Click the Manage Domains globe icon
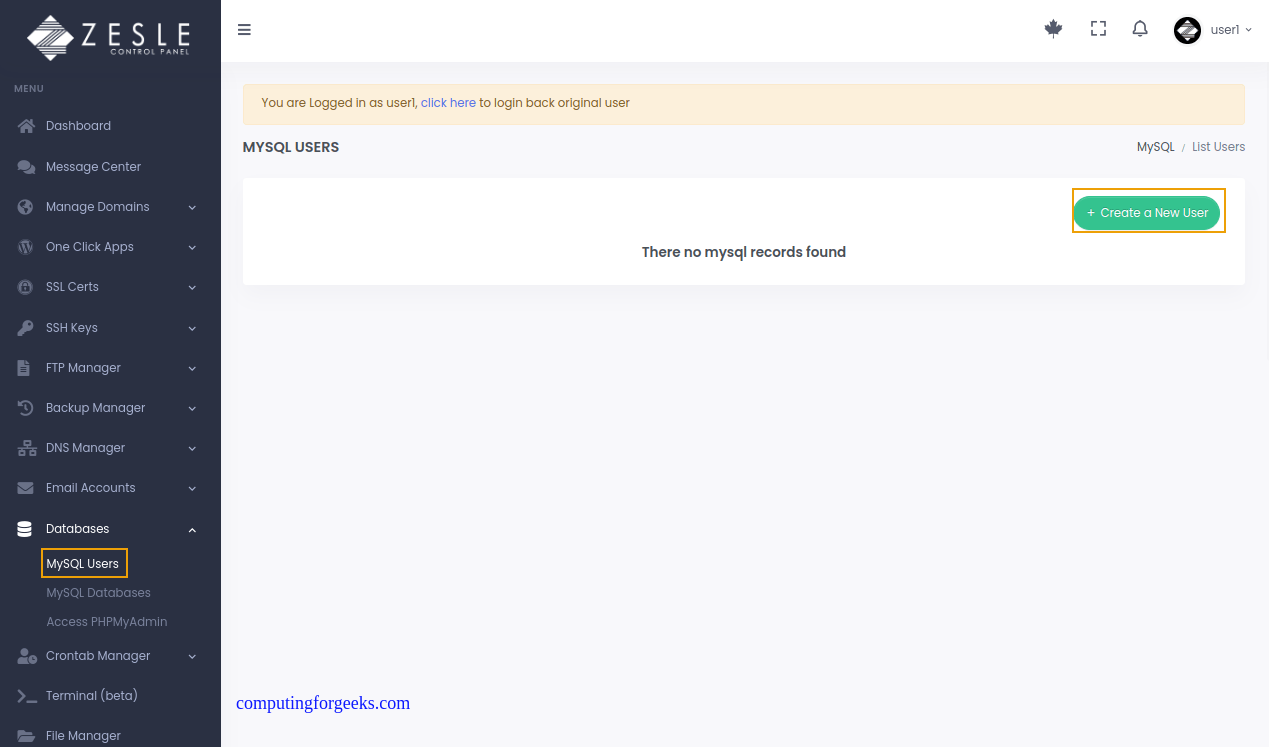 [26, 207]
